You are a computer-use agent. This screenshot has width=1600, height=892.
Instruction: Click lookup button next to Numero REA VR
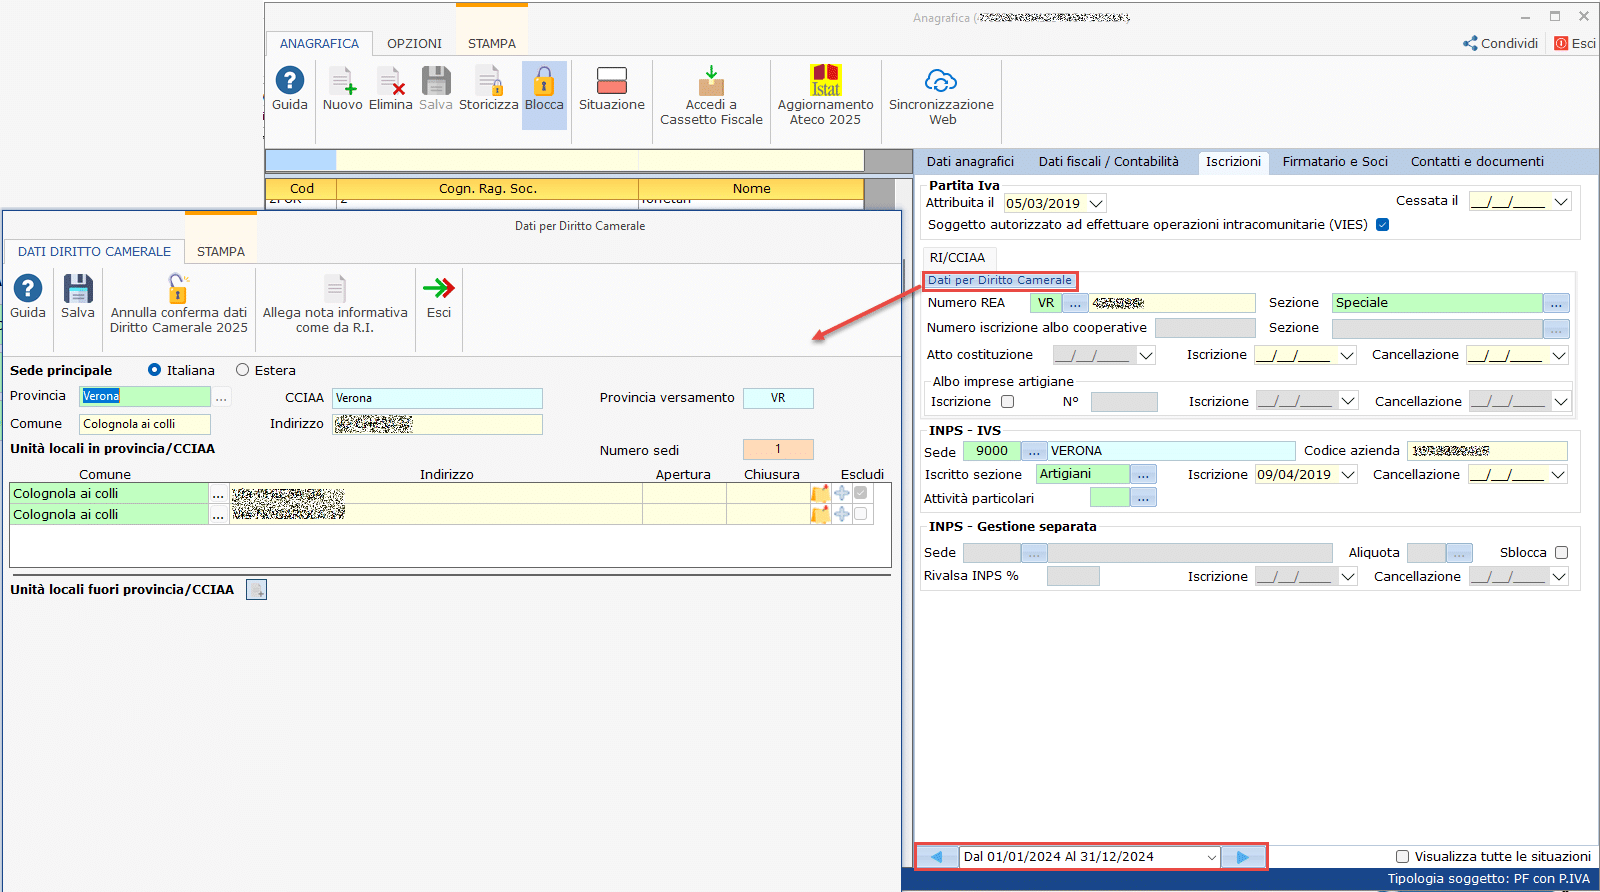click(x=1075, y=303)
